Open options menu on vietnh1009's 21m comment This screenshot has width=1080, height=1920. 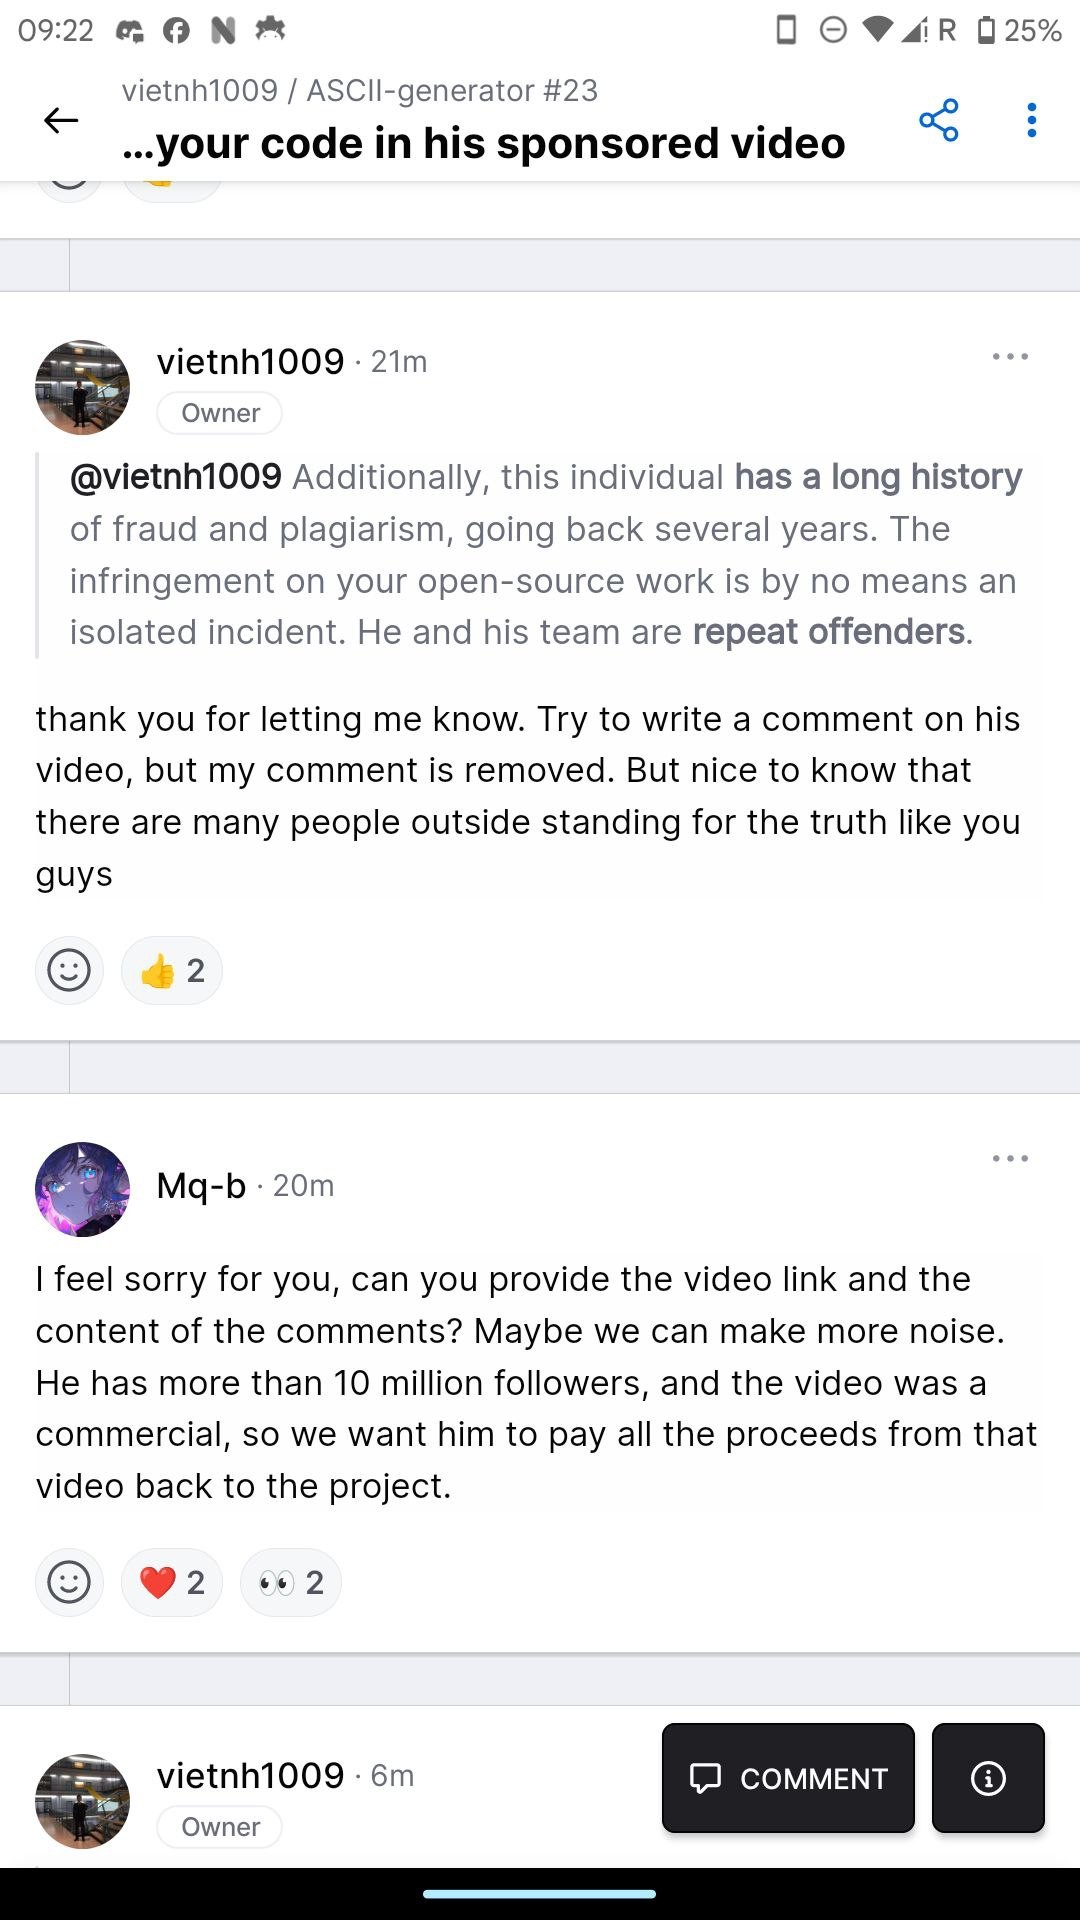[x=1010, y=357]
